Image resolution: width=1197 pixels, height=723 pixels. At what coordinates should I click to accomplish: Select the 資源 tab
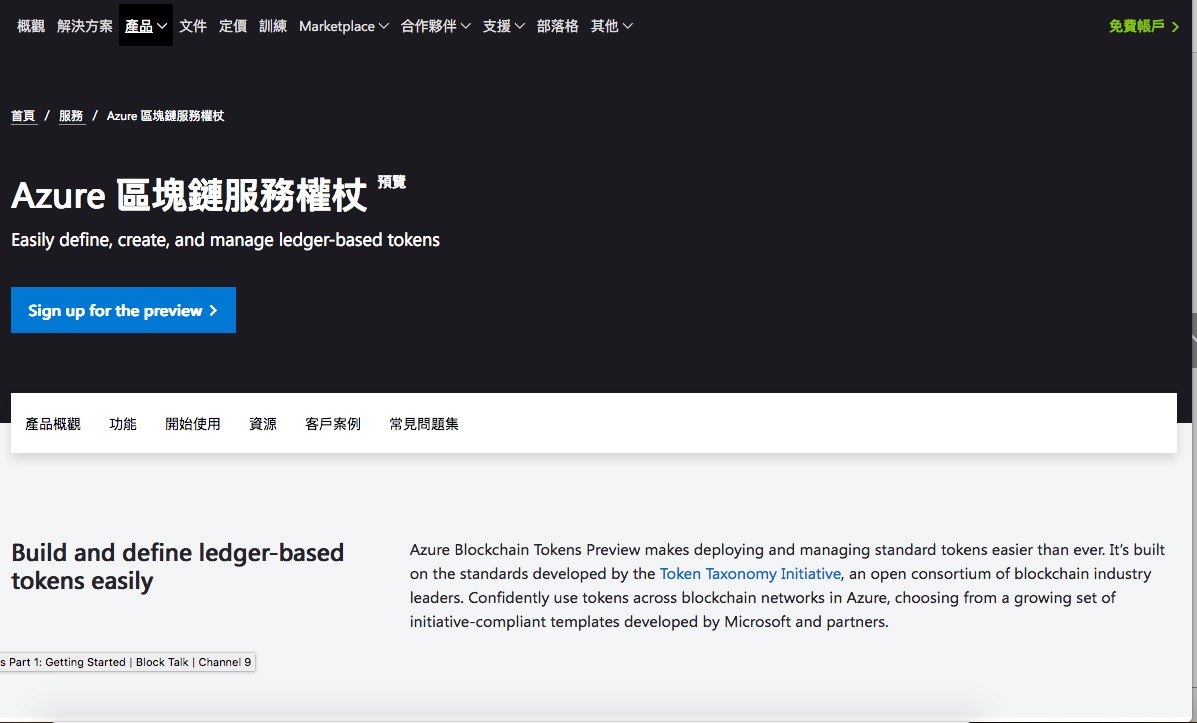pos(263,424)
